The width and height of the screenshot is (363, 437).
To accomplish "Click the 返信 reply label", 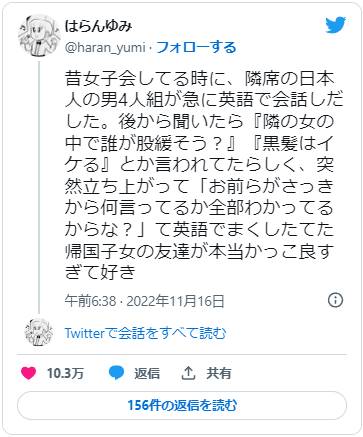I will (x=147, y=373).
